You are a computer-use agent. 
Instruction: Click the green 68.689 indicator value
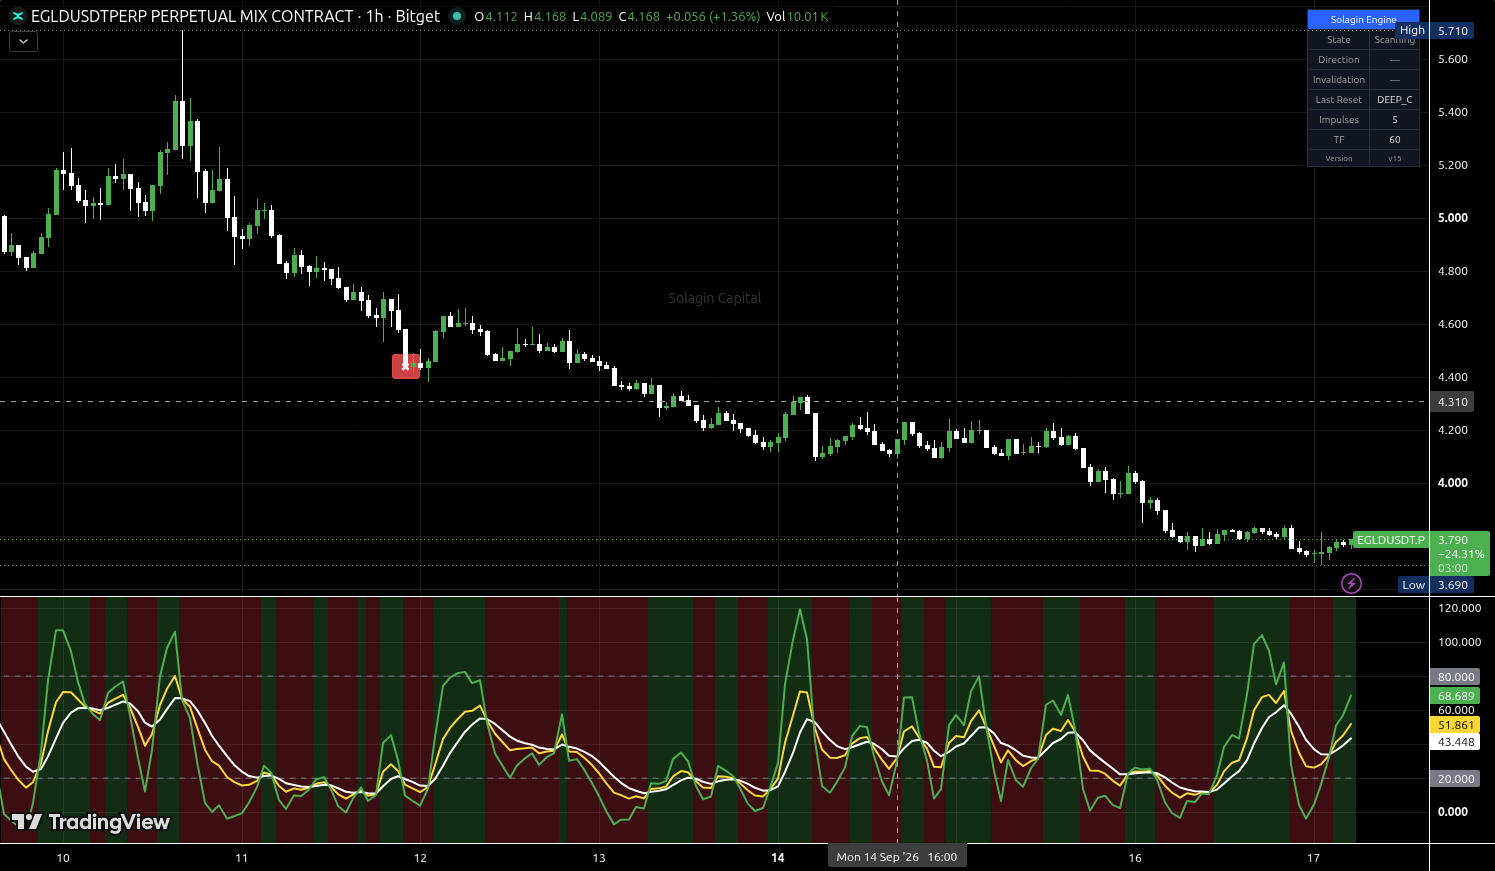(x=1456, y=696)
